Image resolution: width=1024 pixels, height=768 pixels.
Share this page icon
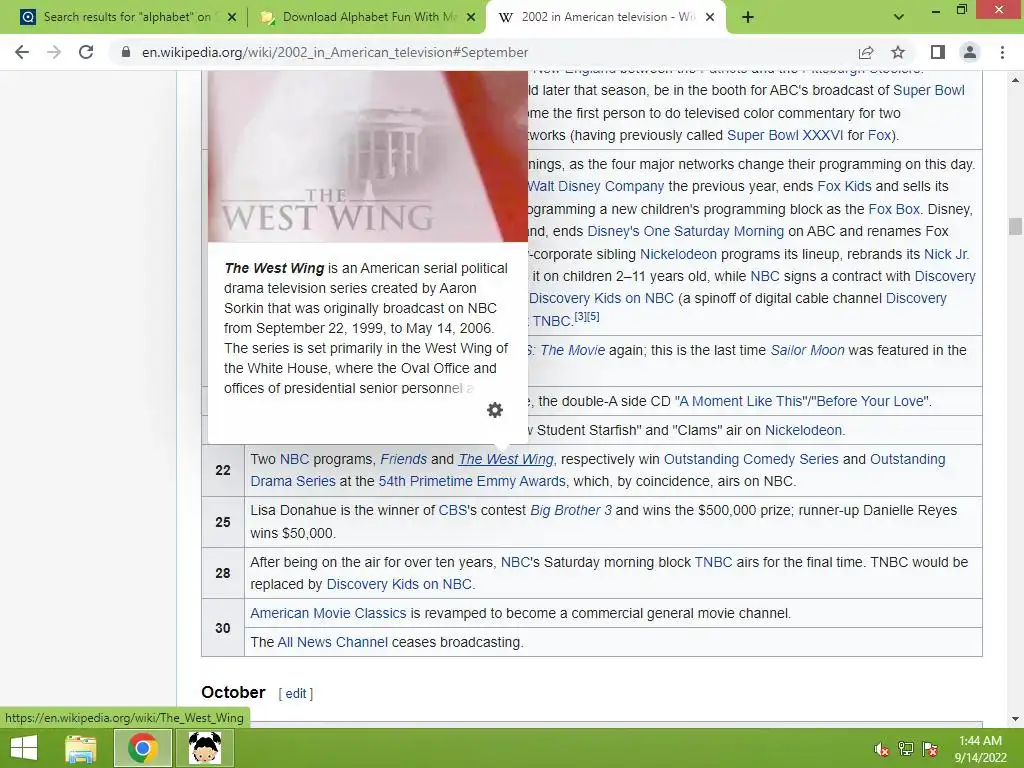pos(866,52)
